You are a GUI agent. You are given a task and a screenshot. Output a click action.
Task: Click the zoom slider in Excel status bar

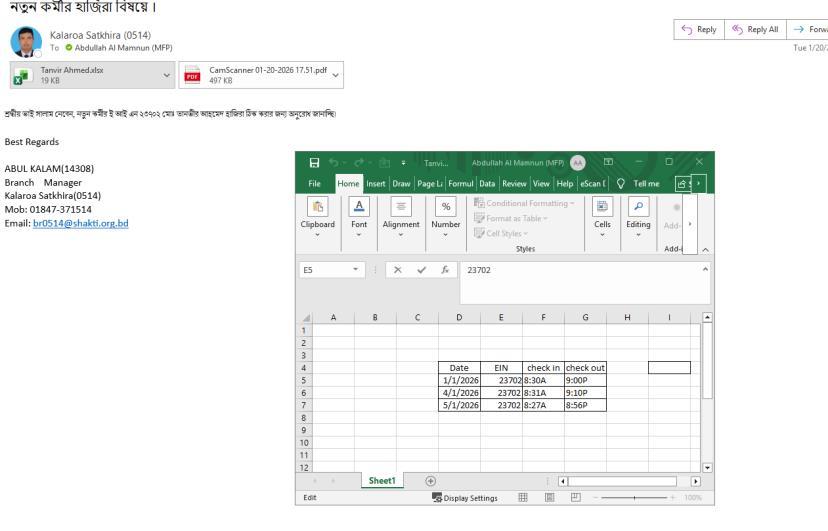[x=636, y=497]
